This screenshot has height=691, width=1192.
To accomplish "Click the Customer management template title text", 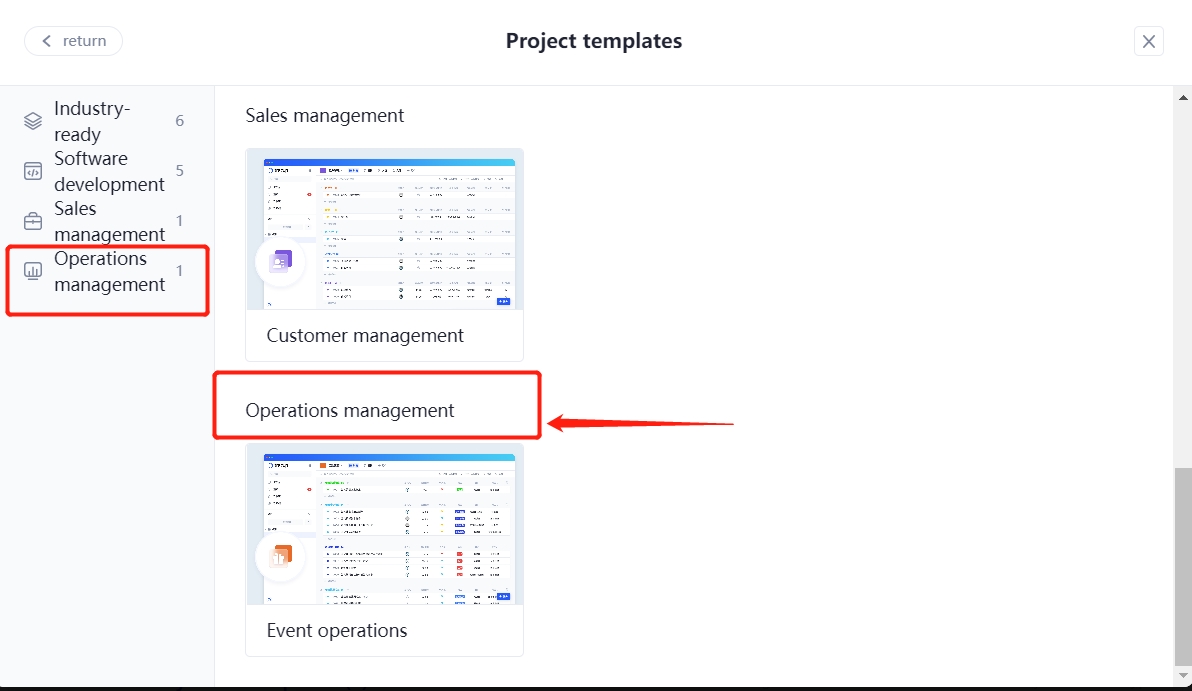I will [364, 335].
